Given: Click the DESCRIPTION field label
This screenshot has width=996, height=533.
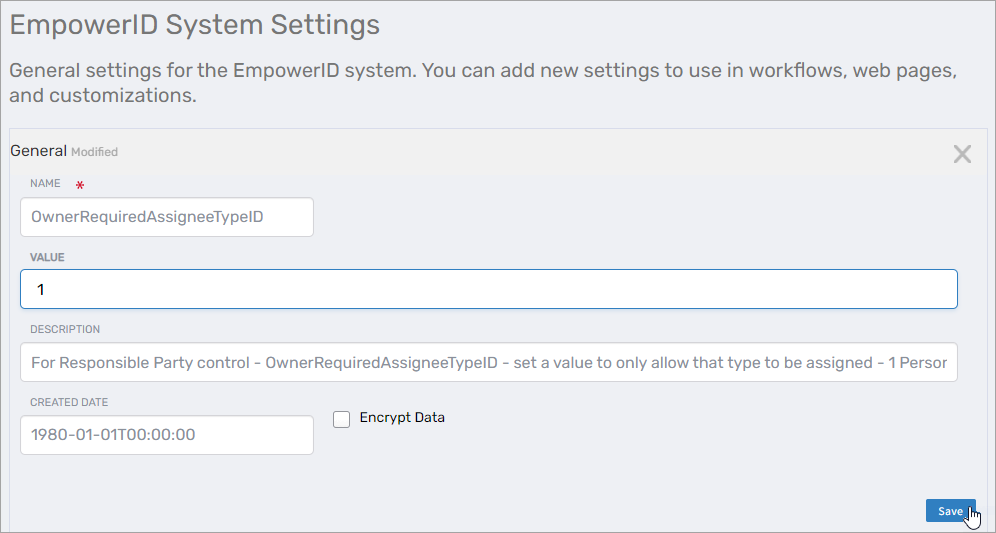Looking at the screenshot, I should click(65, 329).
